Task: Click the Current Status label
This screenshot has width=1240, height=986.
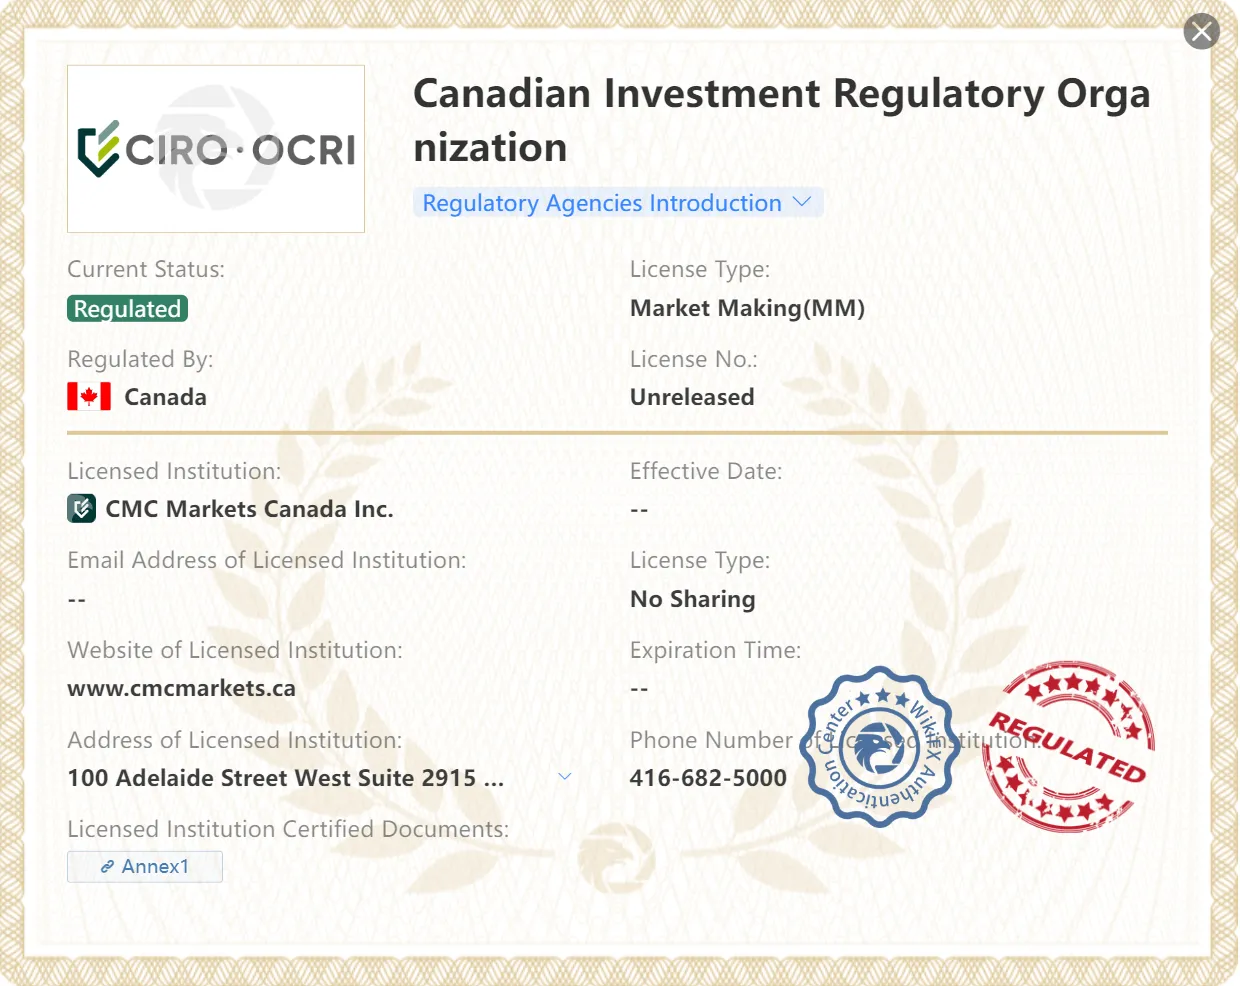Action: tap(146, 270)
